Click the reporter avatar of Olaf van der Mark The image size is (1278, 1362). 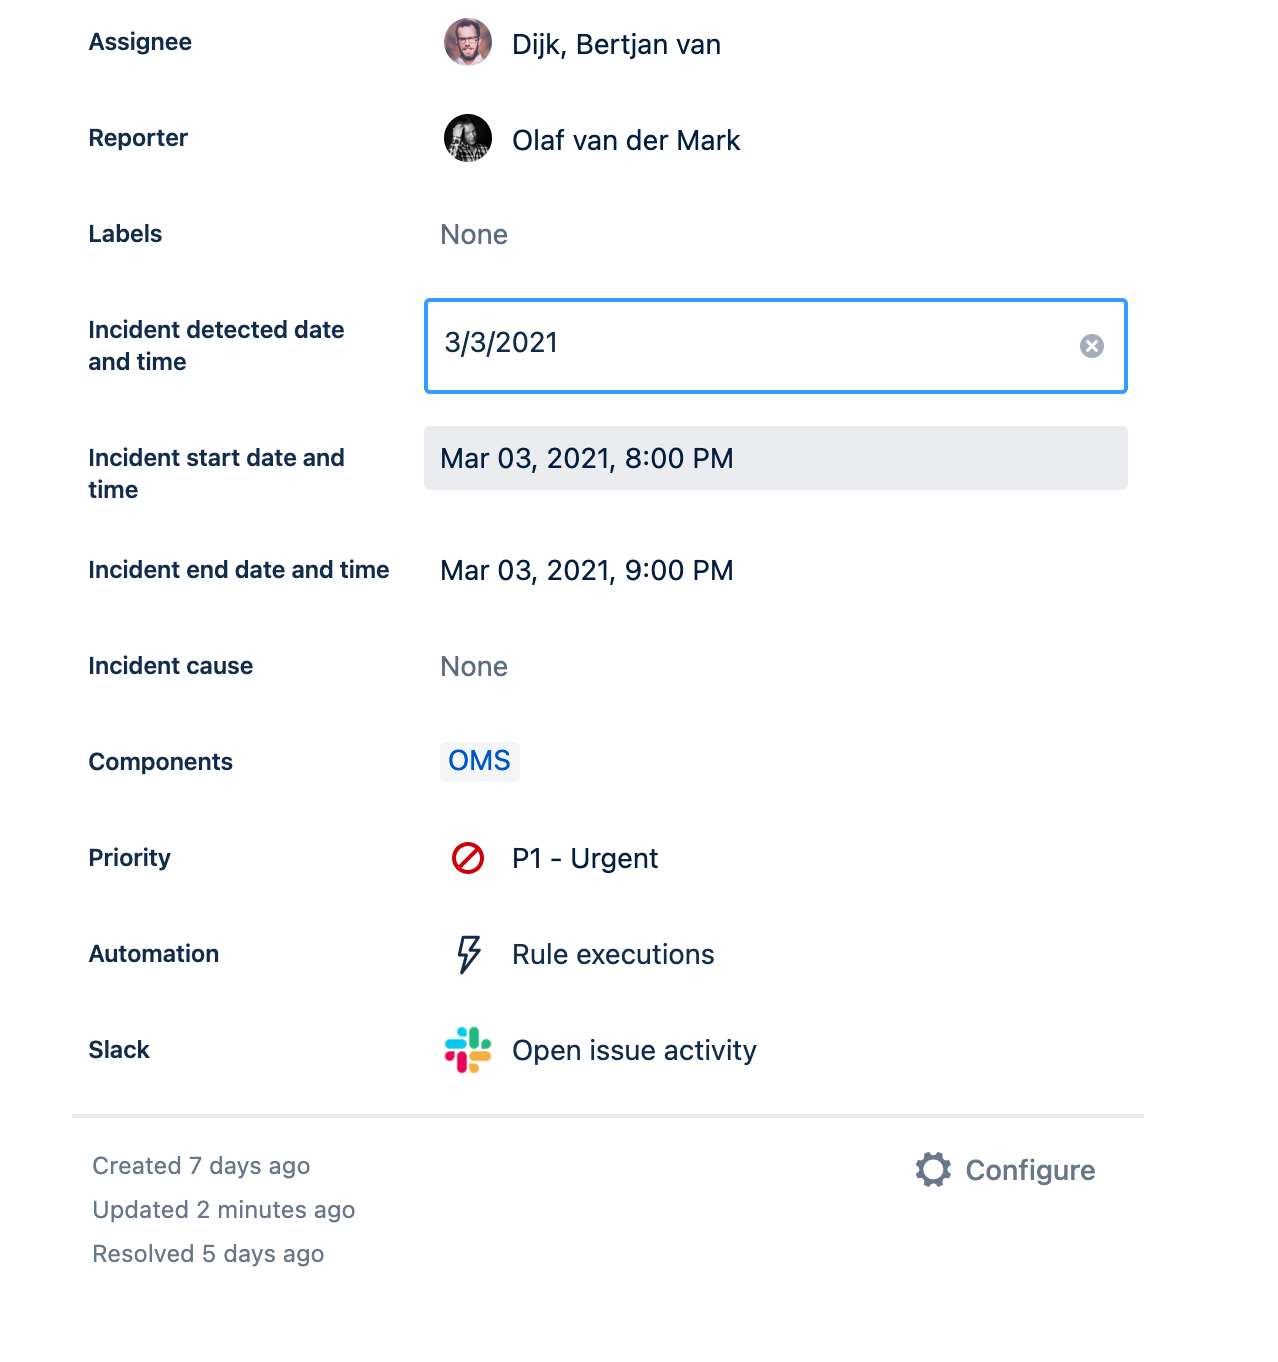pos(468,138)
